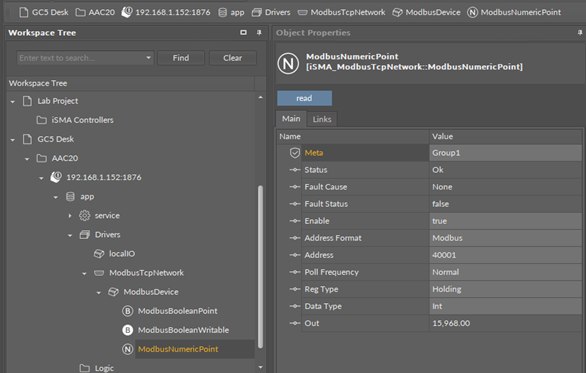Viewport: 586px width, 373px height.
Task: Click the ModbusNumericPoint N icon in tree
Action: click(127, 349)
